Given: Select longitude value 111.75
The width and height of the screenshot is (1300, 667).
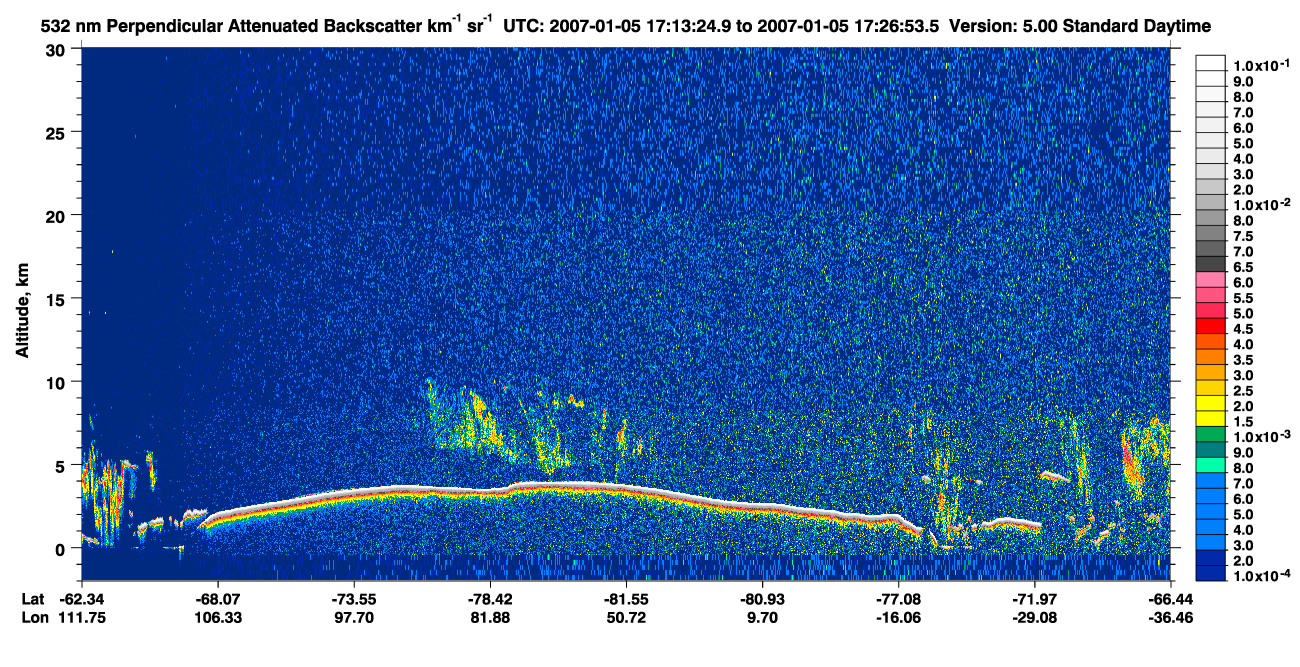Looking at the screenshot, I should pyautogui.click(x=81, y=617).
